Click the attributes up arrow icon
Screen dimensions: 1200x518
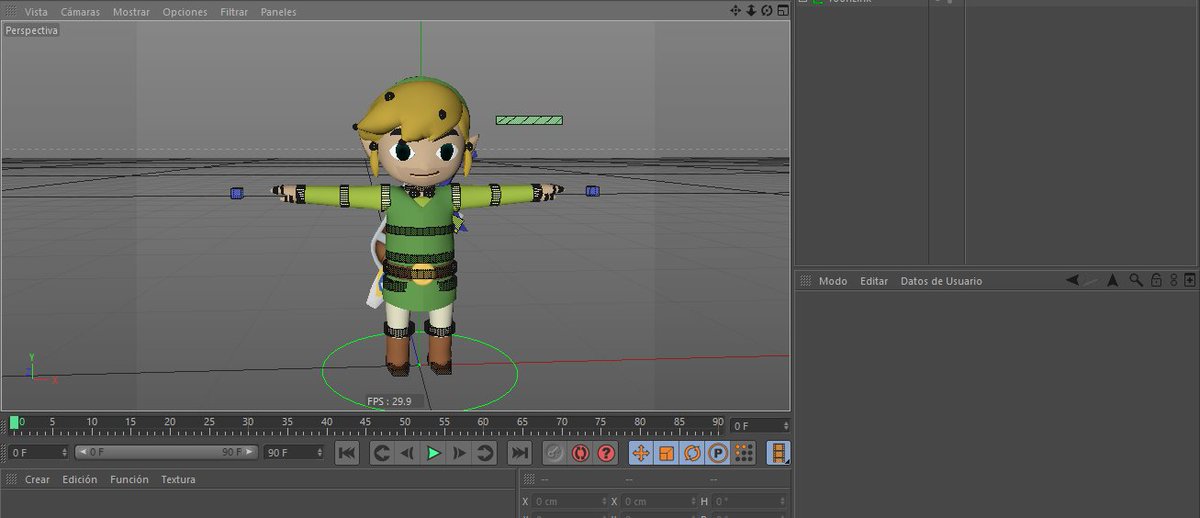(x=1113, y=281)
